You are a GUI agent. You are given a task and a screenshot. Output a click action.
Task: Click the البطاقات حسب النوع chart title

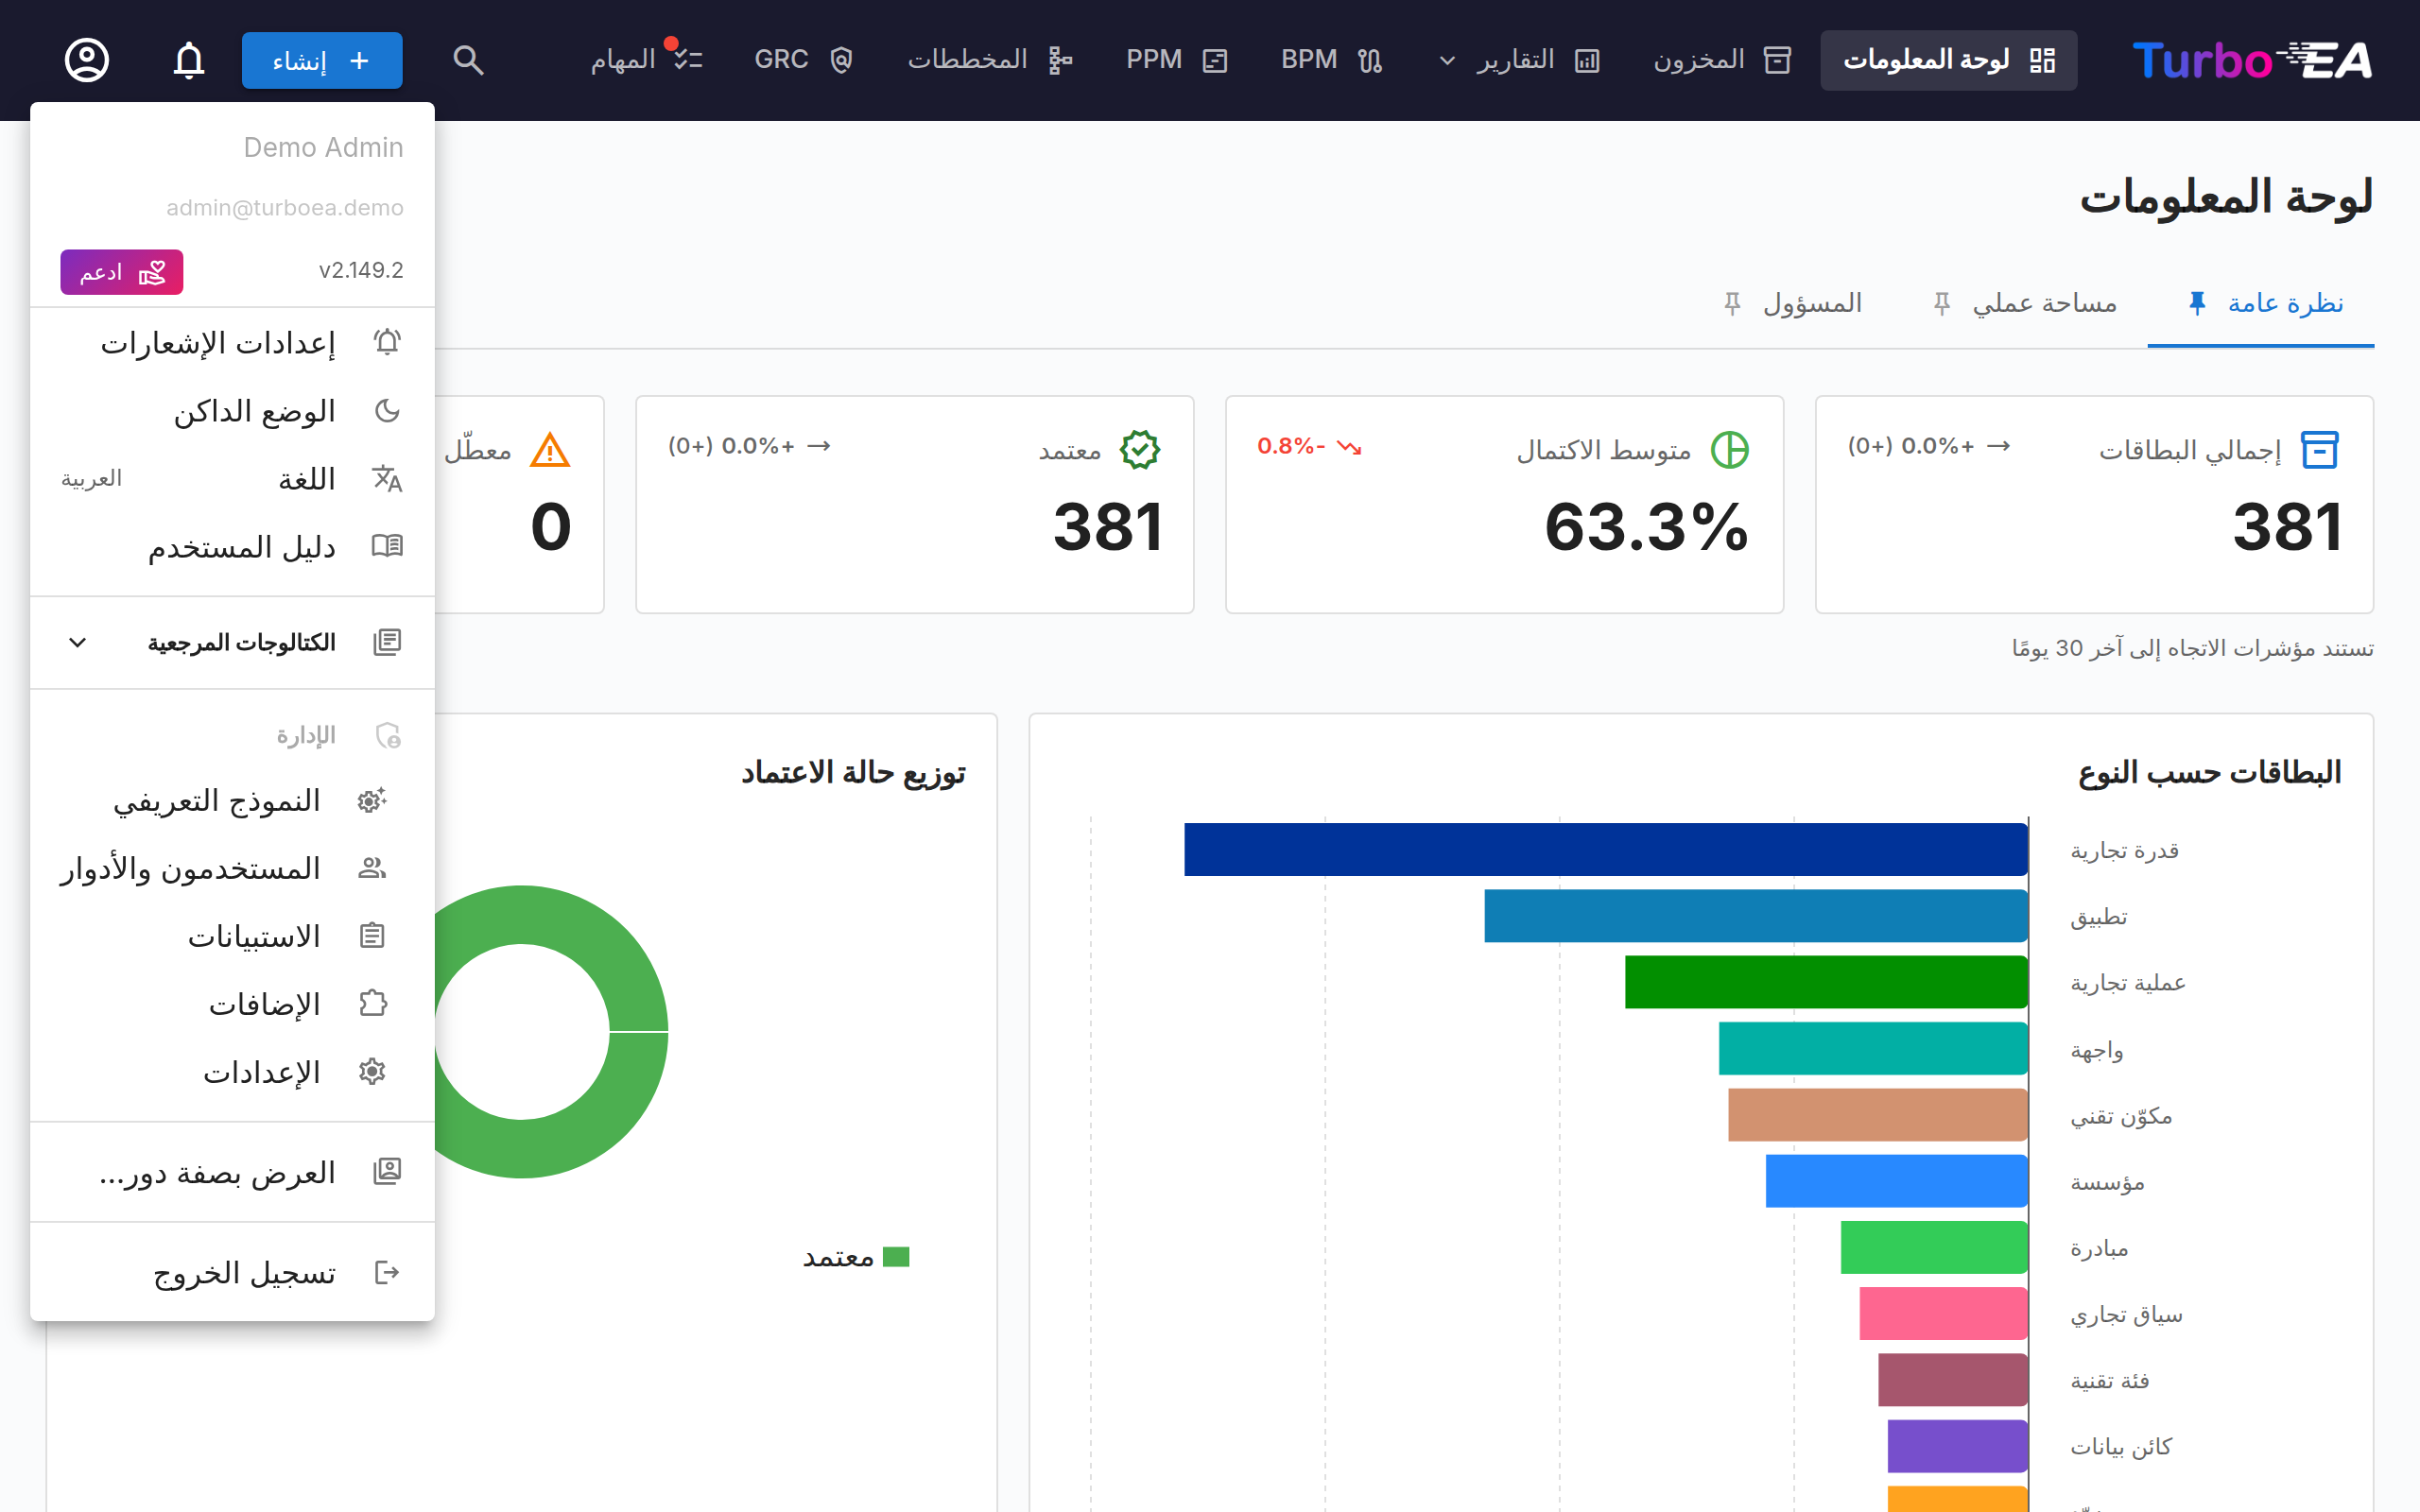point(2210,772)
